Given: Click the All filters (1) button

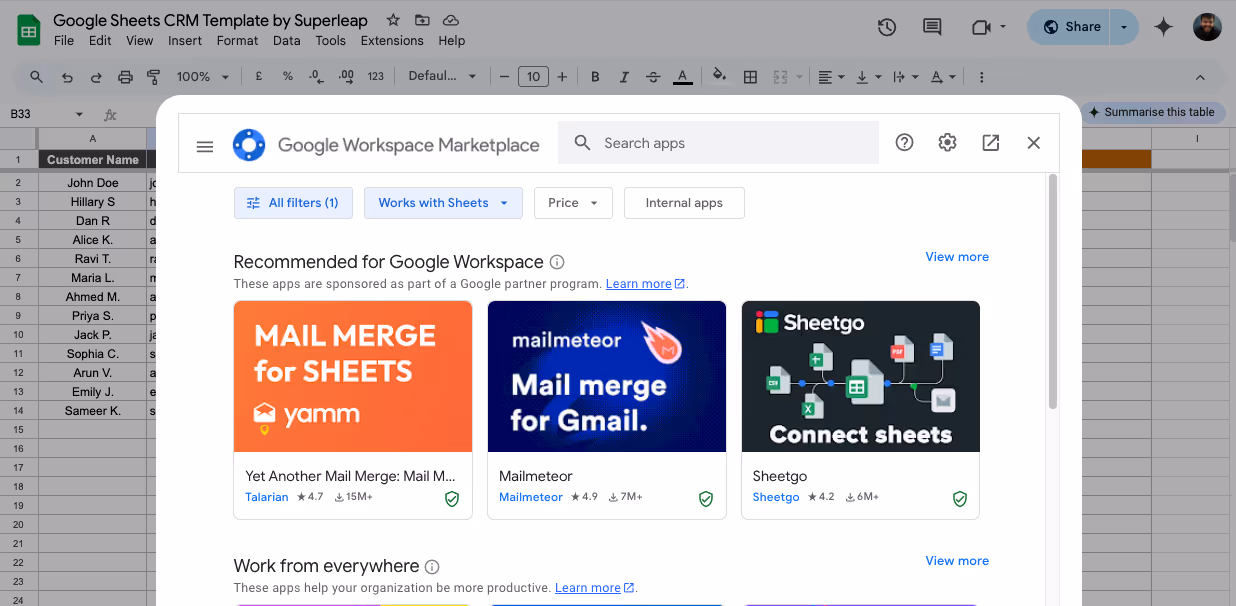Looking at the screenshot, I should [x=292, y=203].
